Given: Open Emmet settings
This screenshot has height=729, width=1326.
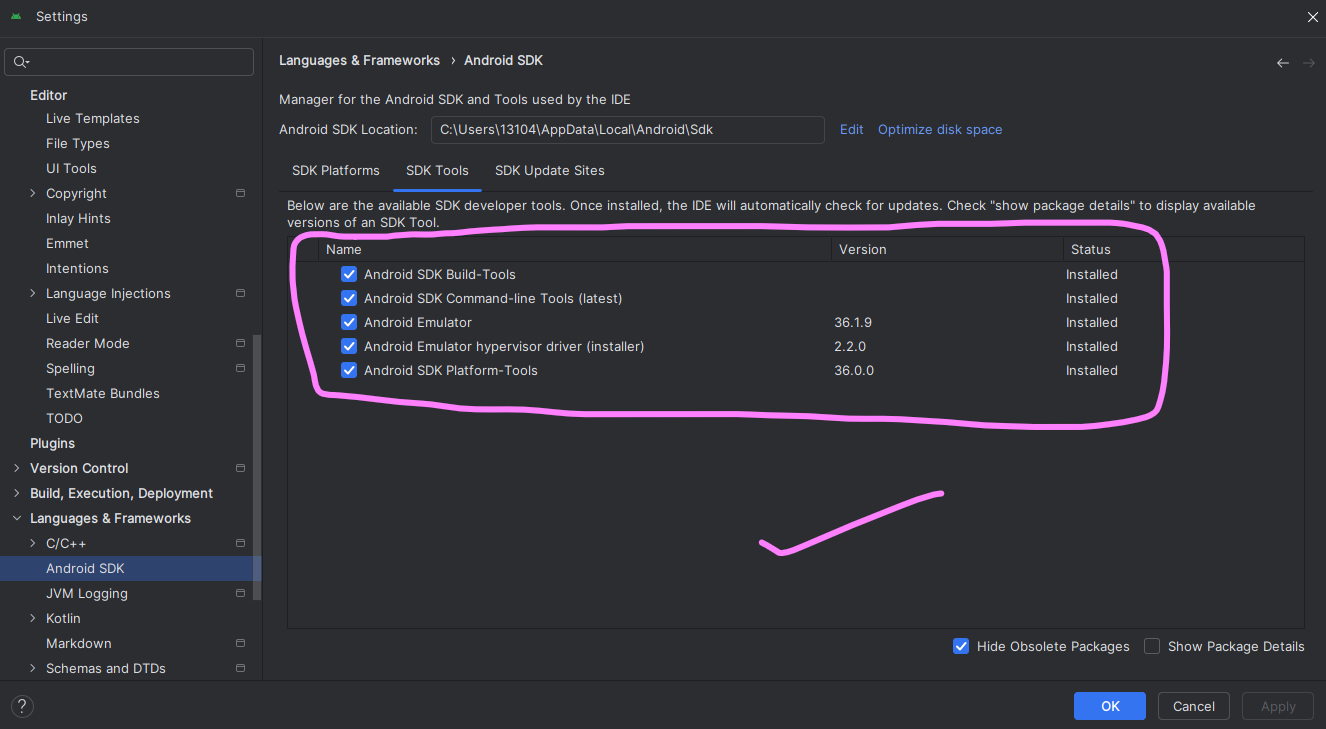Looking at the screenshot, I should tap(67, 243).
